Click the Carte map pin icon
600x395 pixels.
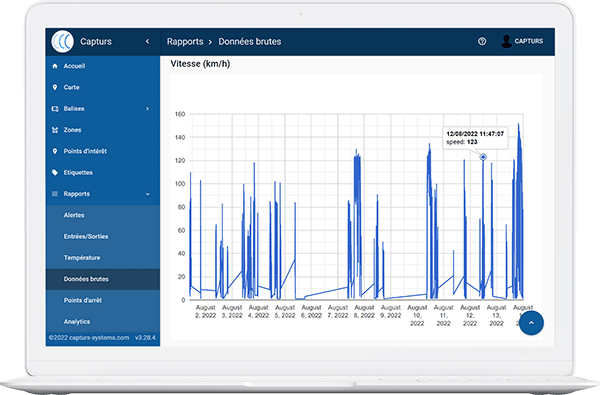tap(55, 87)
